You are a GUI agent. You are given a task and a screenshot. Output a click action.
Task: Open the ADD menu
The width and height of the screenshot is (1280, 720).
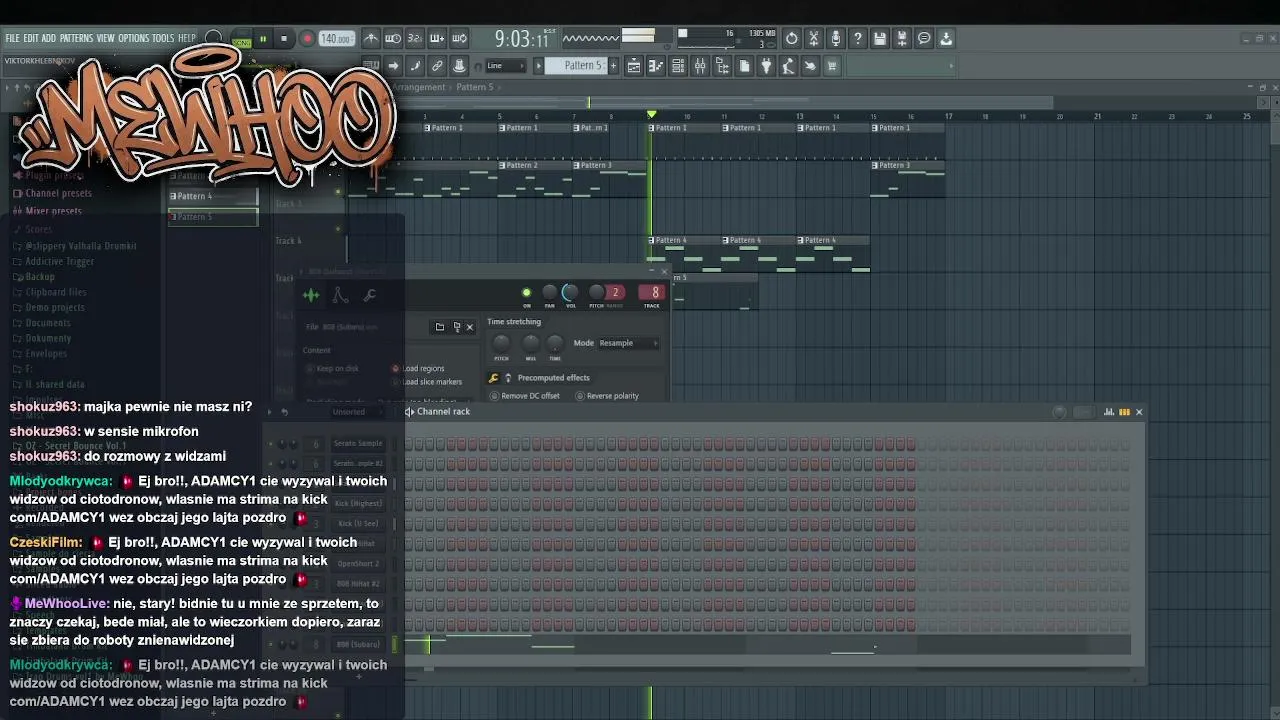coord(49,38)
